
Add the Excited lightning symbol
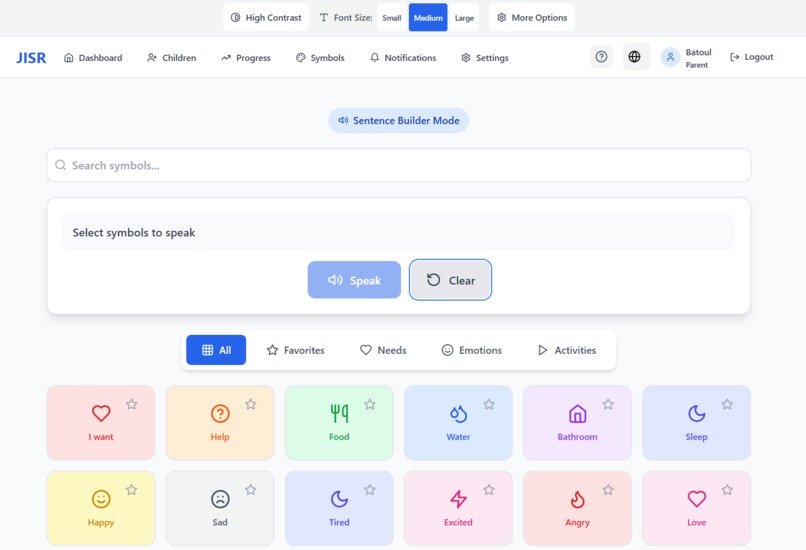[458, 508]
